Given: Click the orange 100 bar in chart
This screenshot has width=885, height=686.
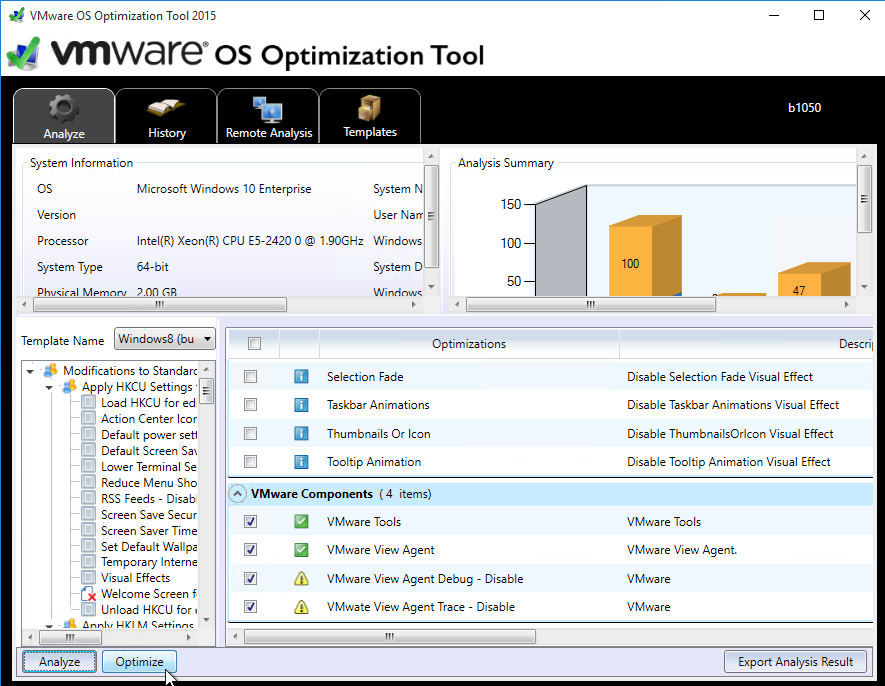Looking at the screenshot, I should [x=645, y=256].
